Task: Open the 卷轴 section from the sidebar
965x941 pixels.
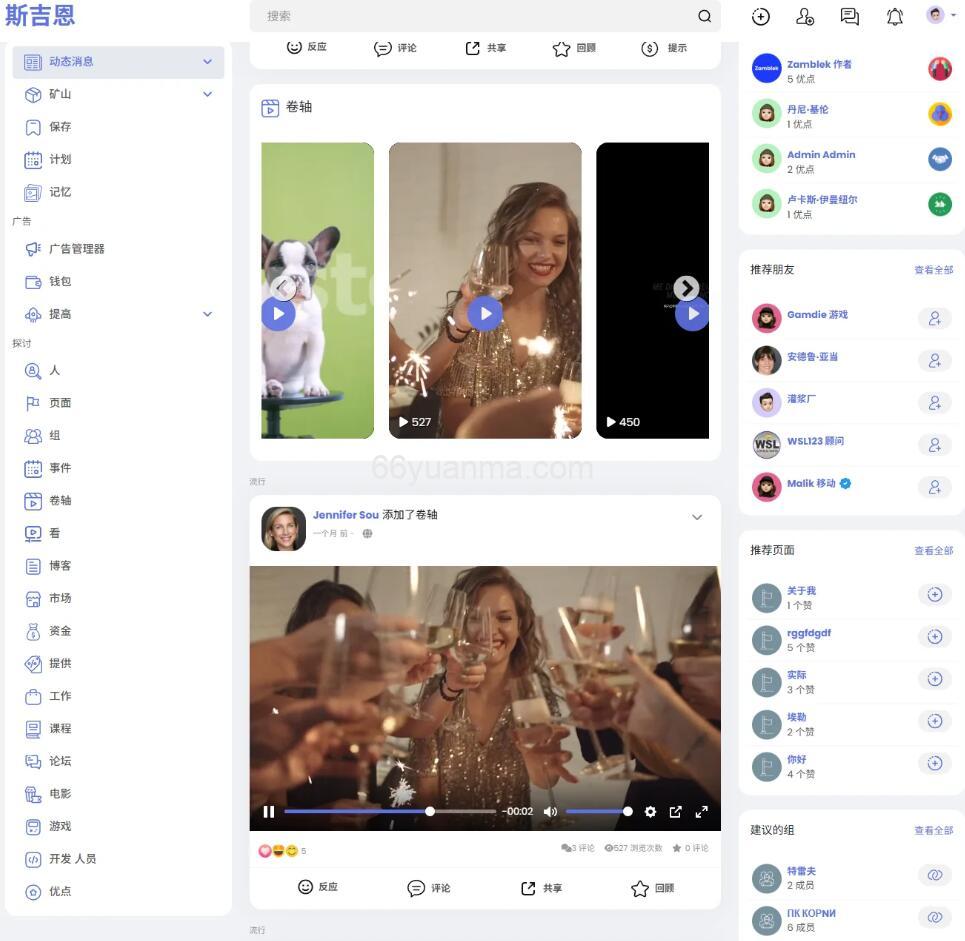Action: (61, 500)
